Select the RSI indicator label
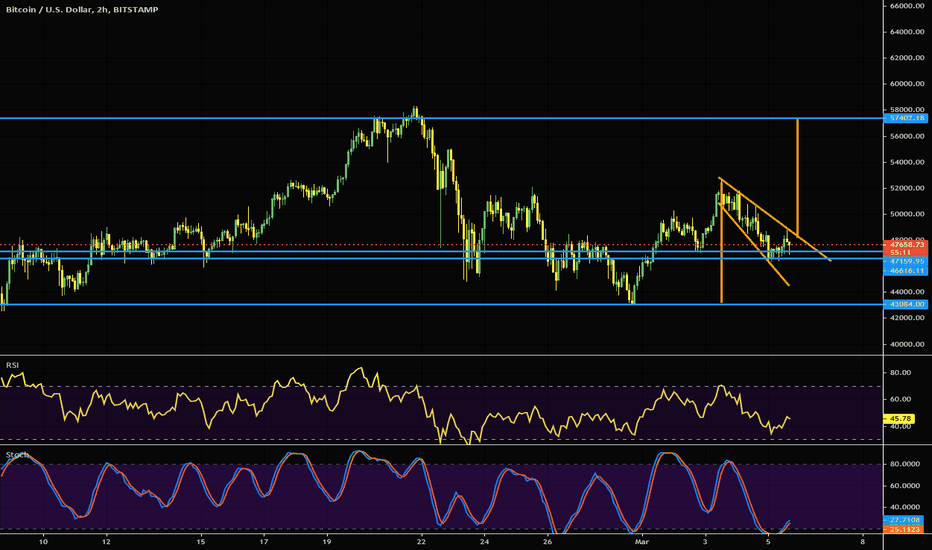Viewport: 932px width, 550px height. (12, 365)
